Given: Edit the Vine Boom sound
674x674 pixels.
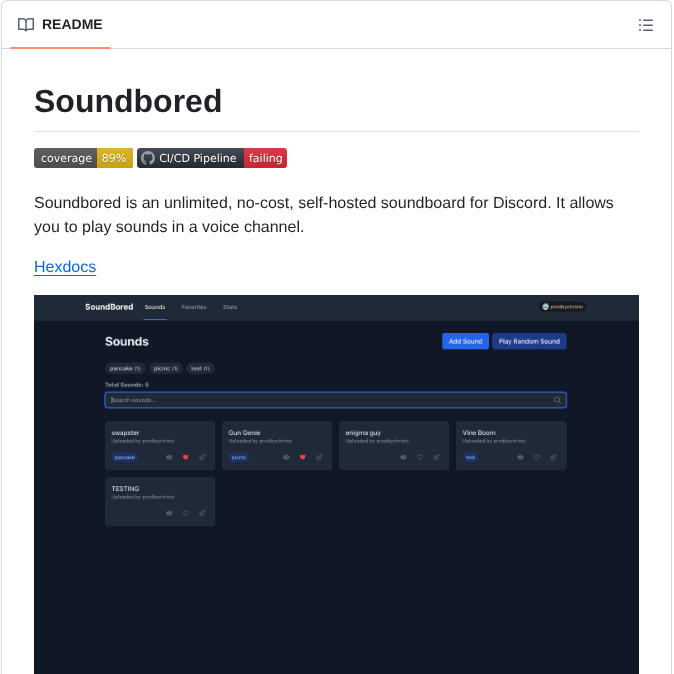Looking at the screenshot, I should pos(553,457).
